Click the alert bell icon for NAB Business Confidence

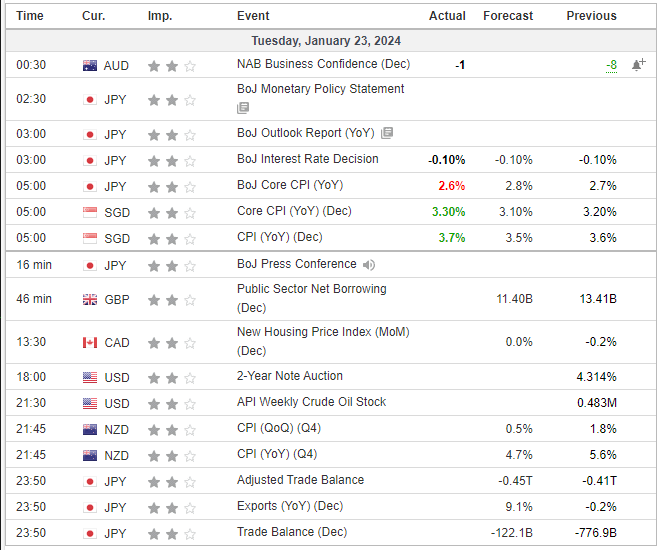pos(638,65)
